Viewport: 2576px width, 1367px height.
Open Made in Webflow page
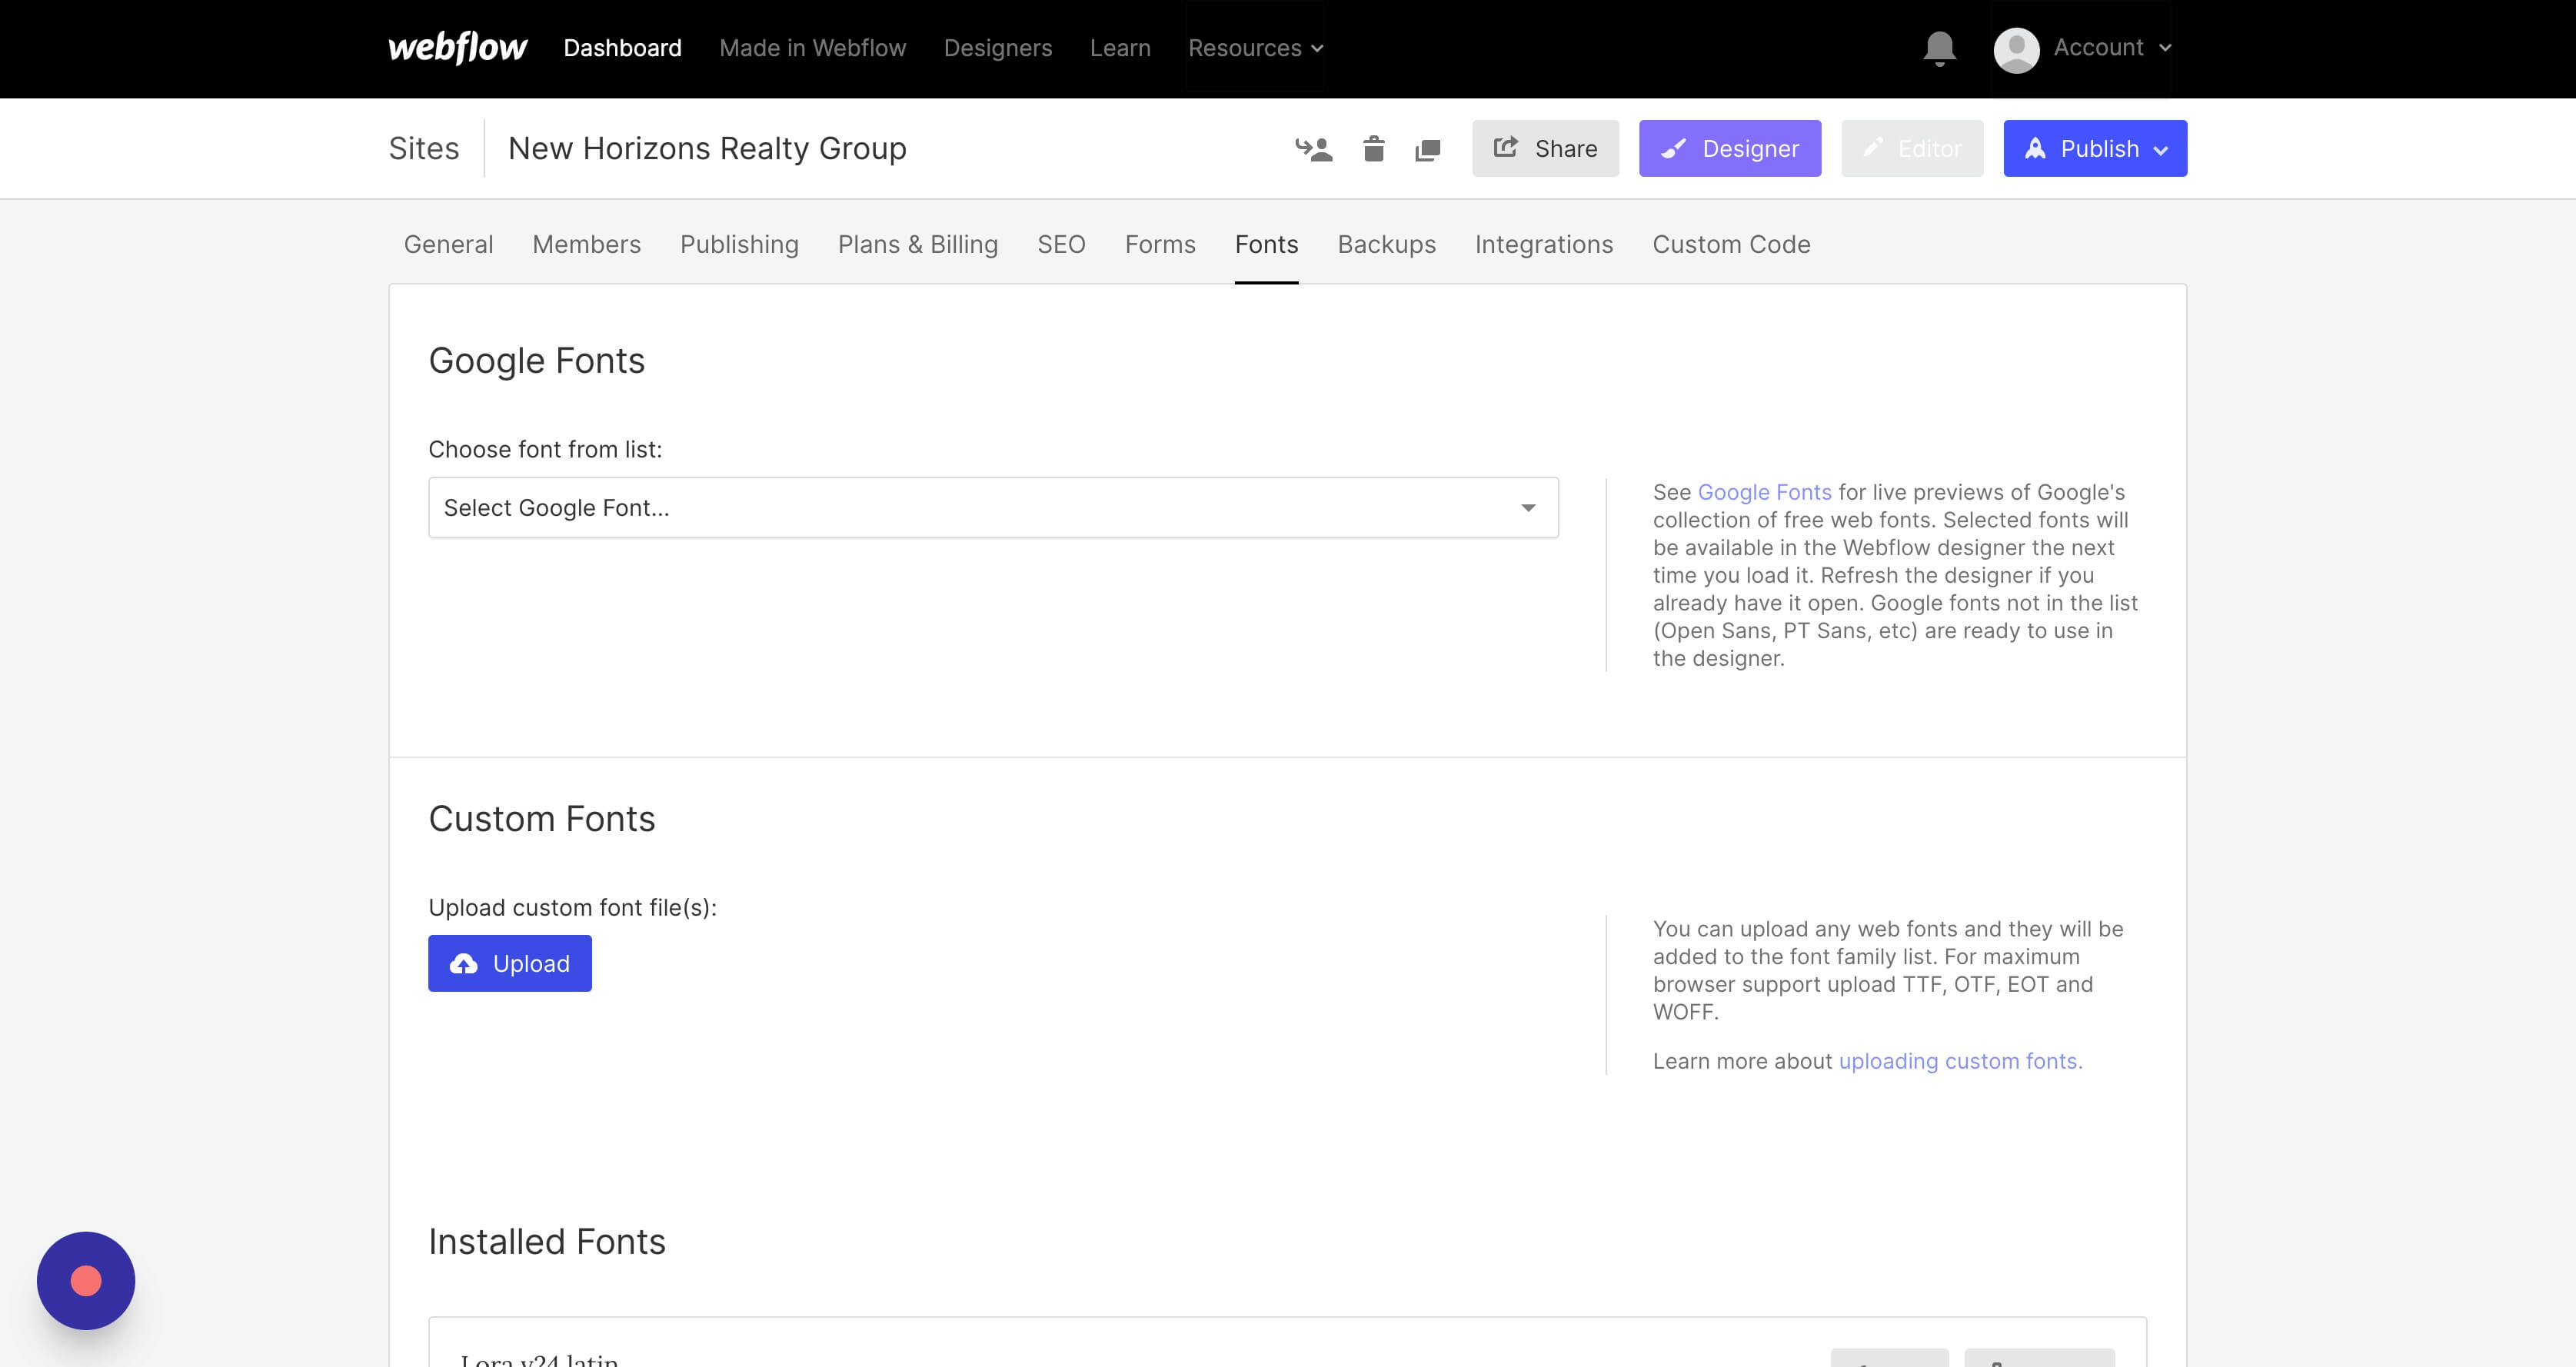(812, 48)
